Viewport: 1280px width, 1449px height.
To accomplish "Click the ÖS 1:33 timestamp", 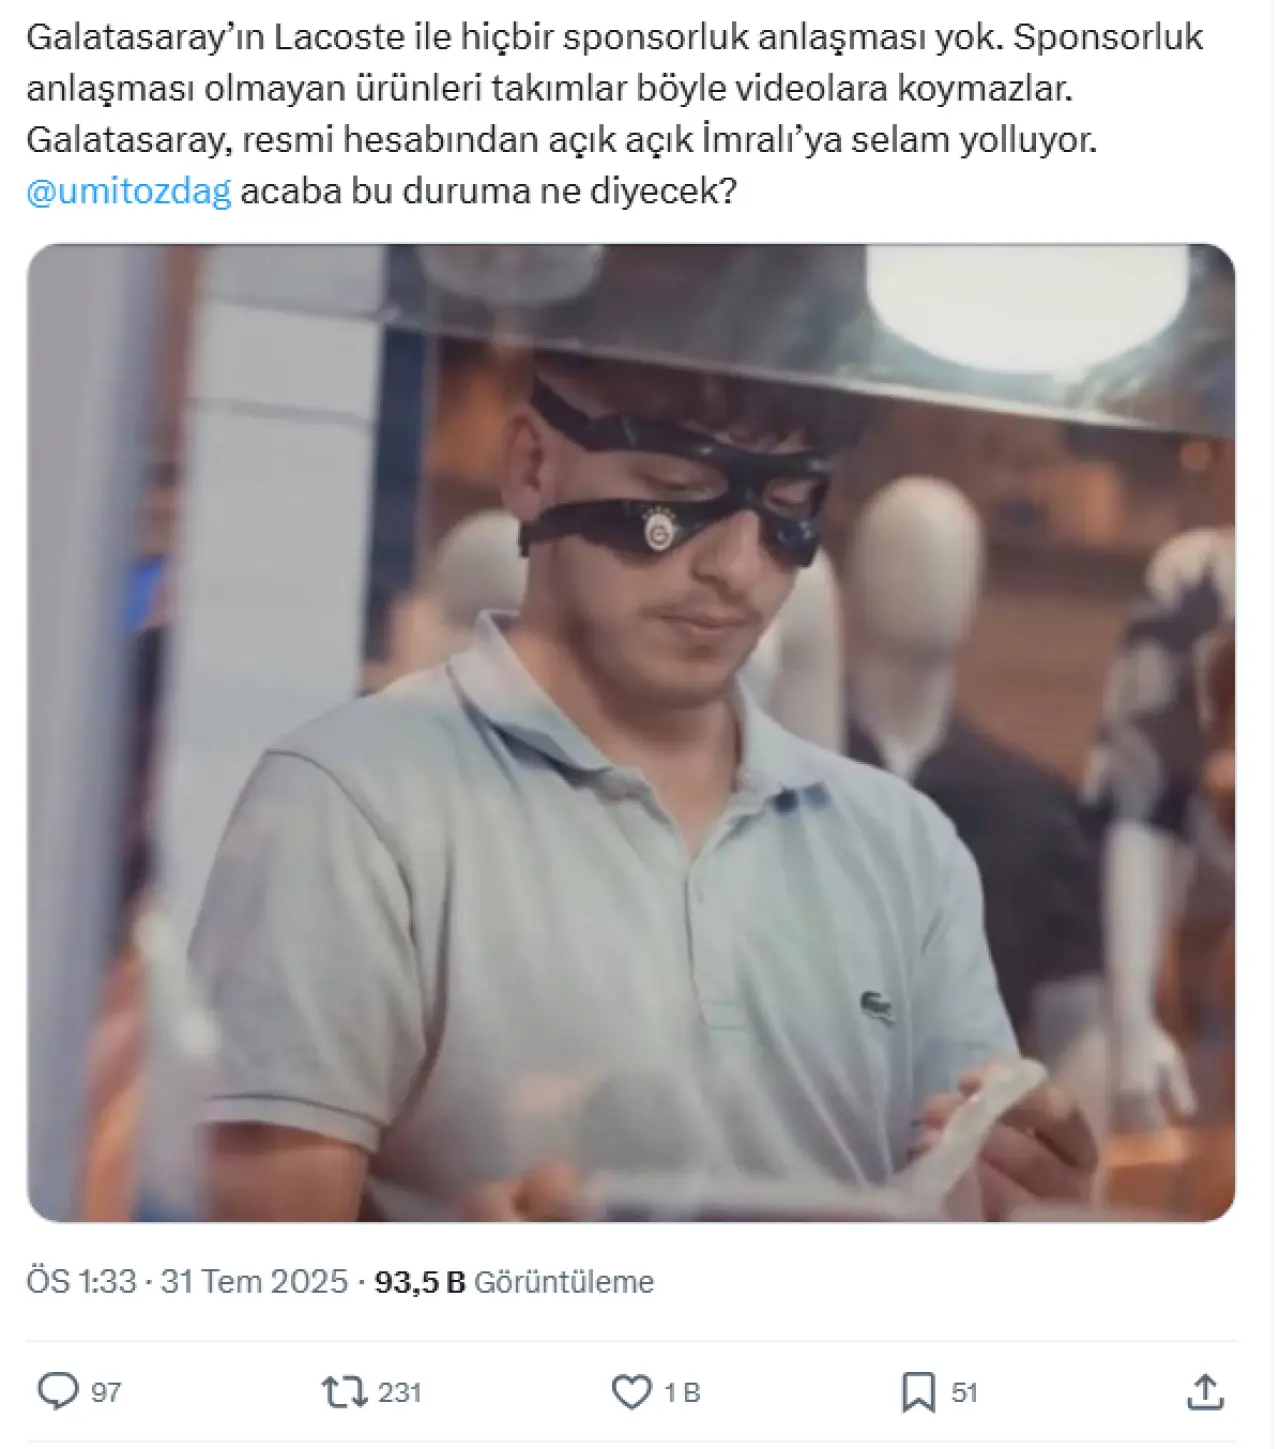I will point(81,1281).
